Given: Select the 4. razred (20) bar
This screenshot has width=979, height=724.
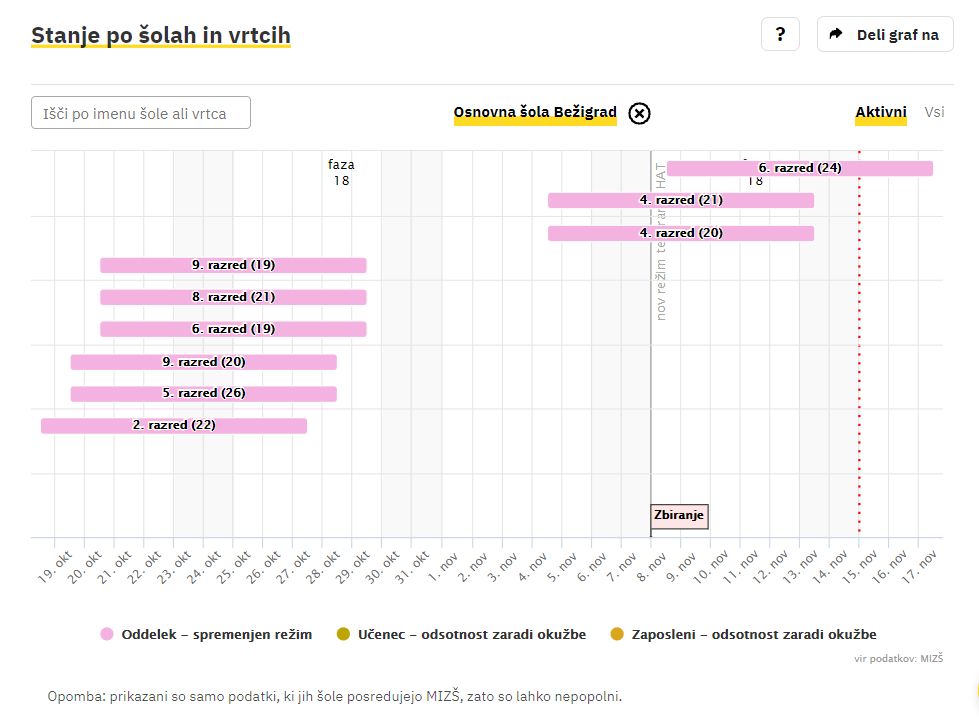Looking at the screenshot, I should point(680,233).
